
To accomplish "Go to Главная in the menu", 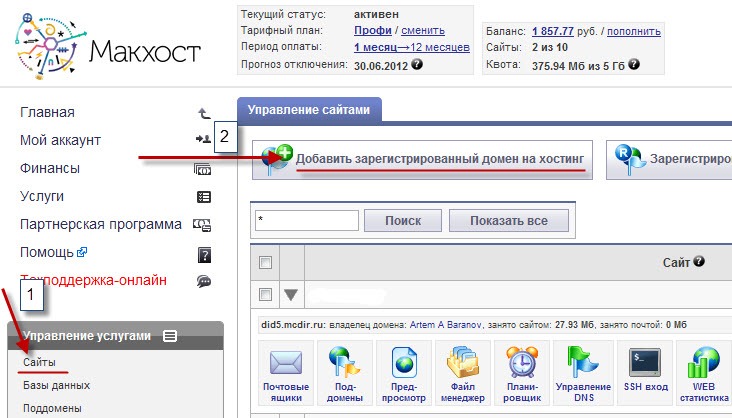I will 47,113.
